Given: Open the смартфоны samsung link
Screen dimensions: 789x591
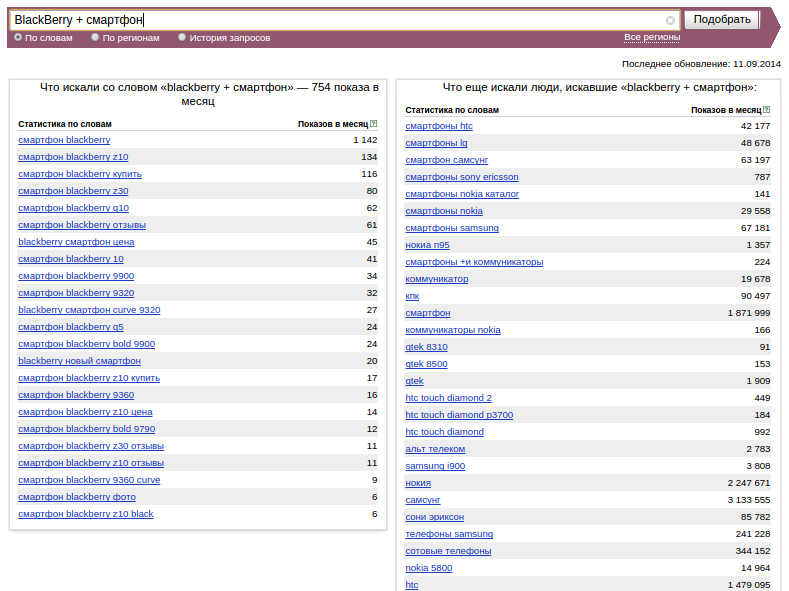Looking at the screenshot, I should pyautogui.click(x=452, y=228).
